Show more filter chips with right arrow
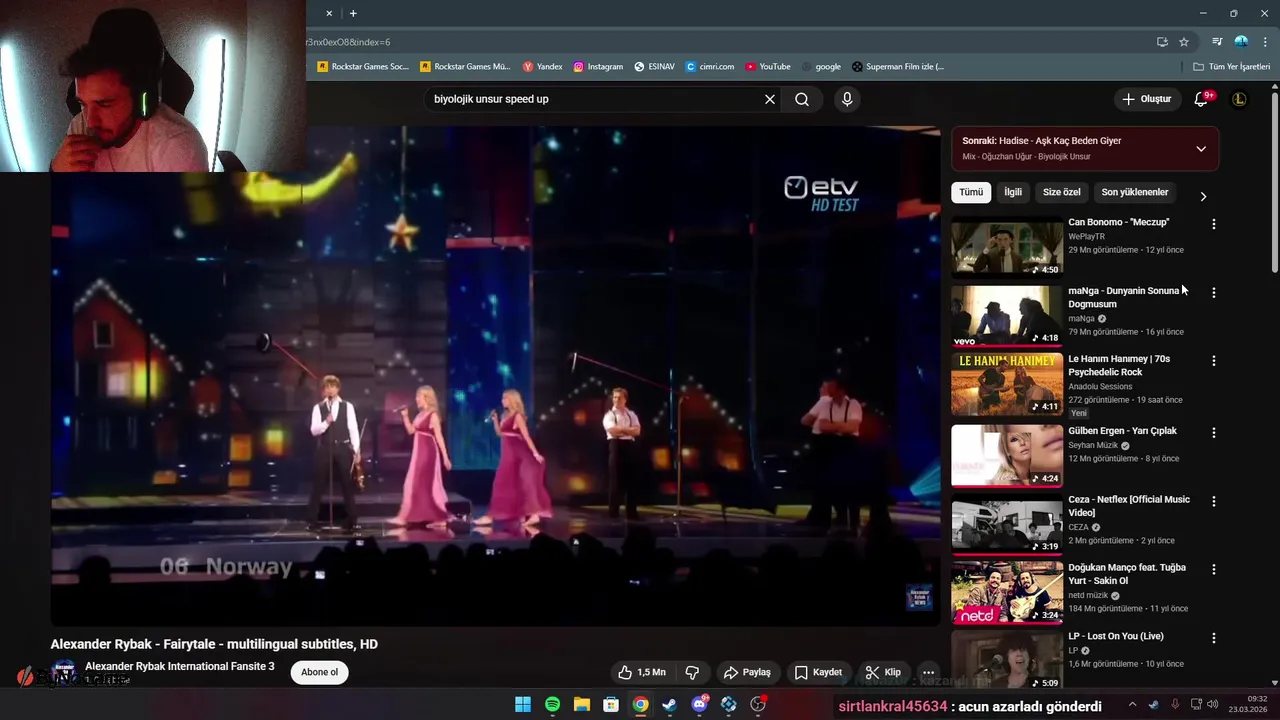 pyautogui.click(x=1203, y=196)
